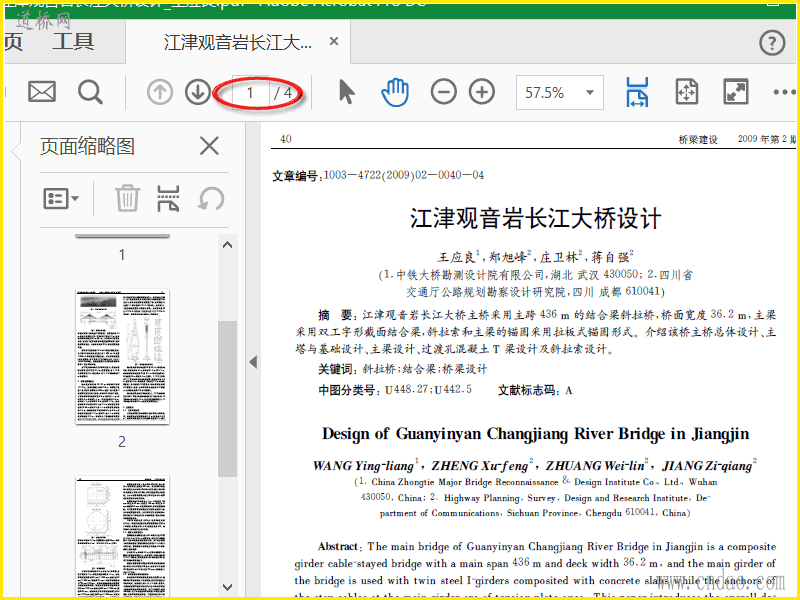Open the help question mark

(772, 43)
